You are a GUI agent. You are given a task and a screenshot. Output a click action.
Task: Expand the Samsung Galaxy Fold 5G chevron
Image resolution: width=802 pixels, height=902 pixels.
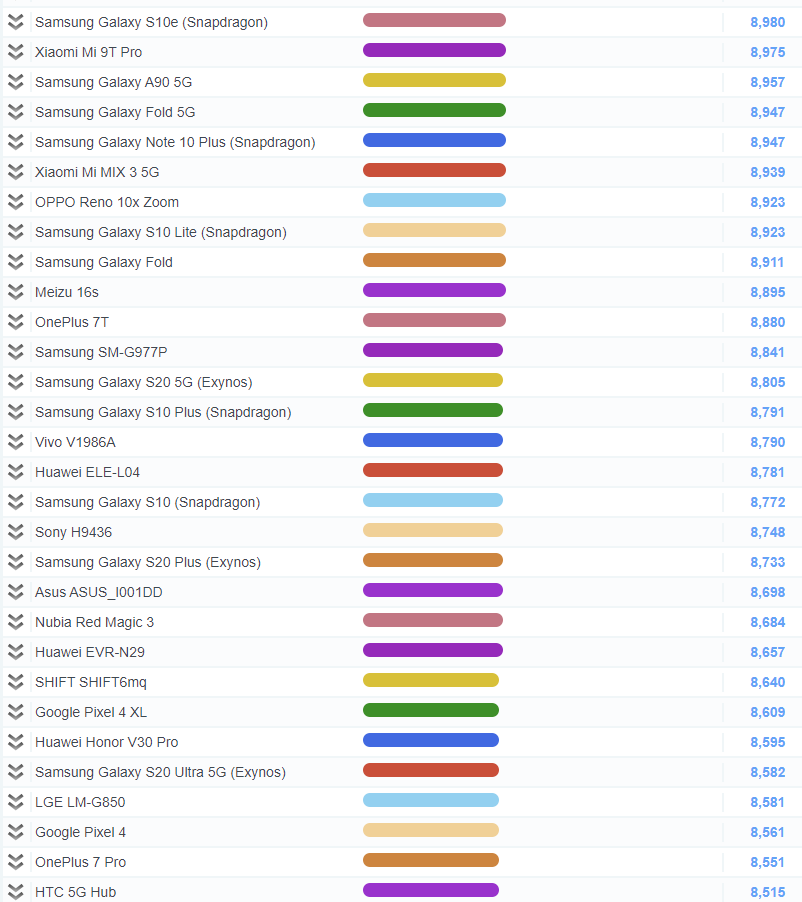(16, 112)
